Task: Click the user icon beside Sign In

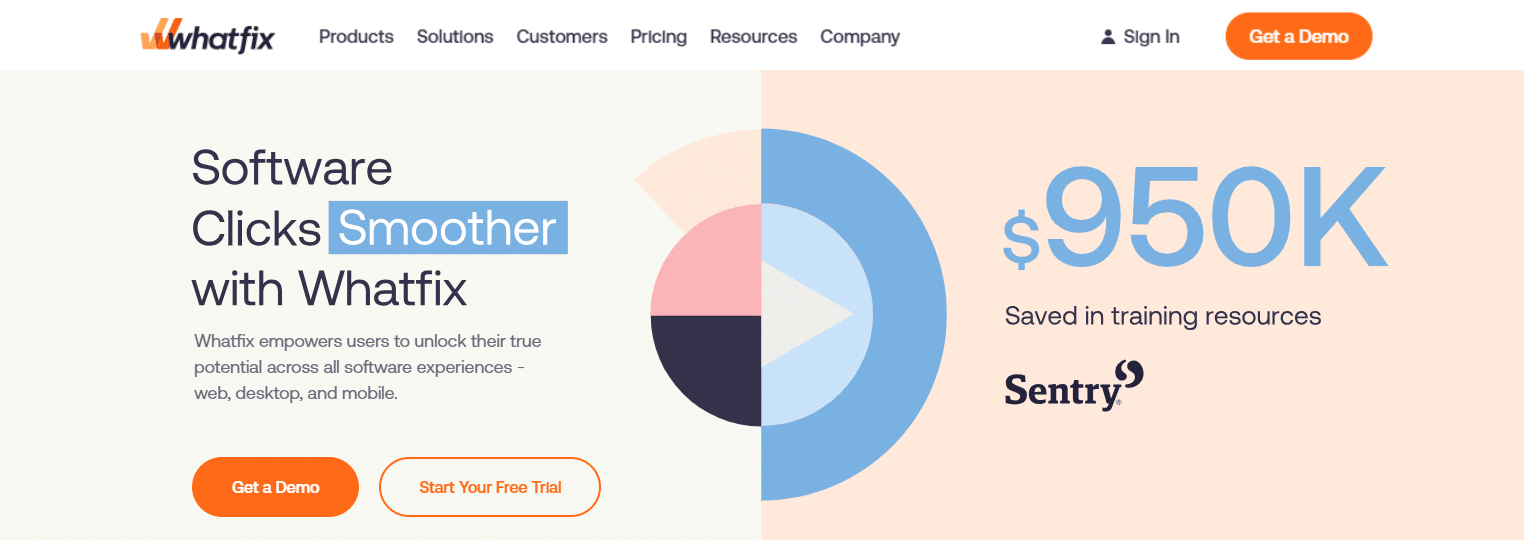Action: pos(1108,37)
